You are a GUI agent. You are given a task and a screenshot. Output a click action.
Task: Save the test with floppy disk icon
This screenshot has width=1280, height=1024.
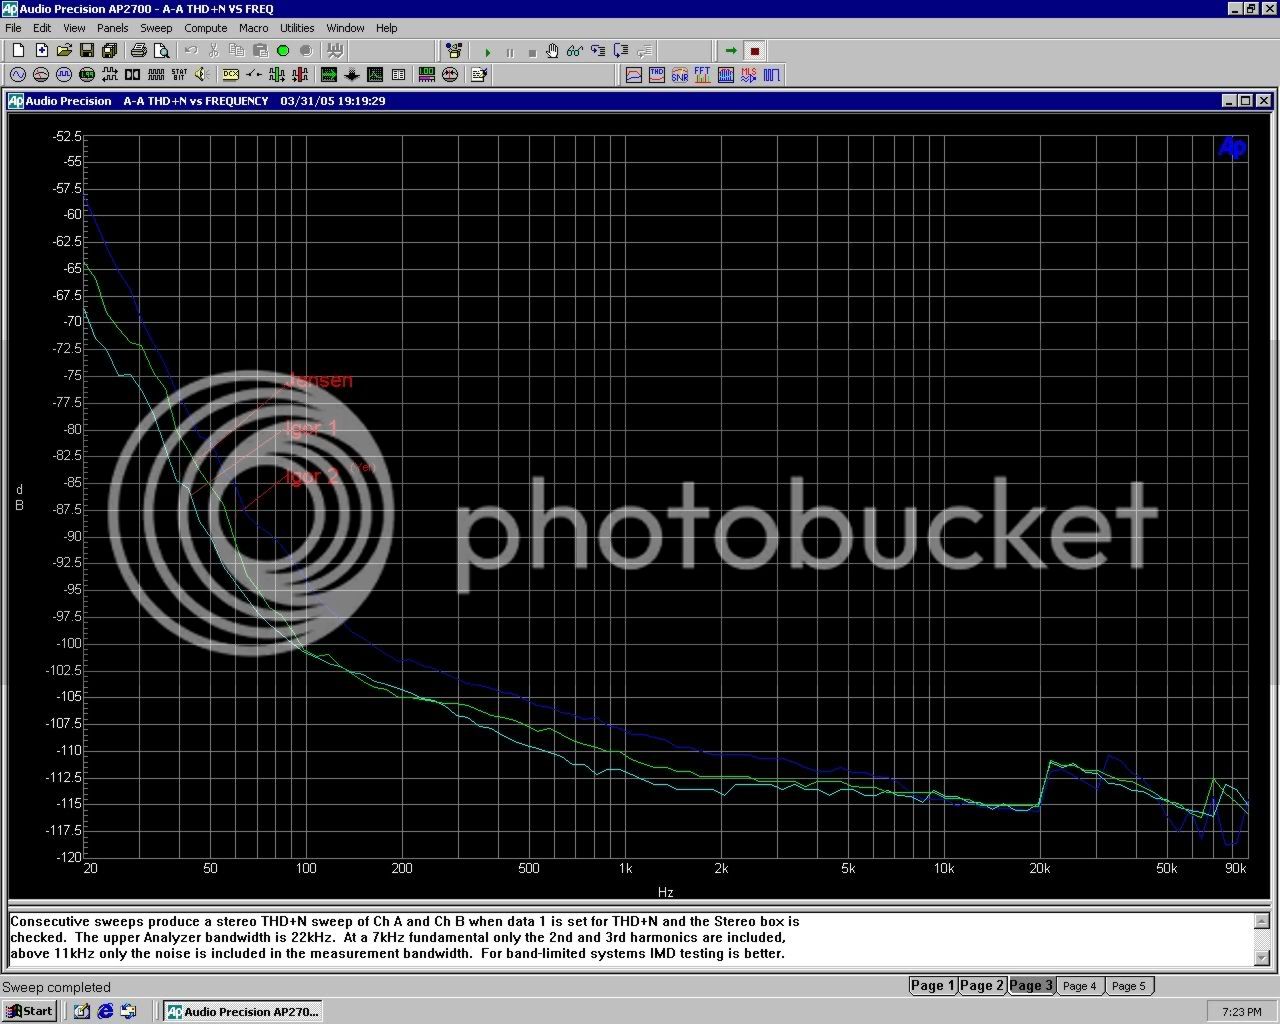coord(87,50)
